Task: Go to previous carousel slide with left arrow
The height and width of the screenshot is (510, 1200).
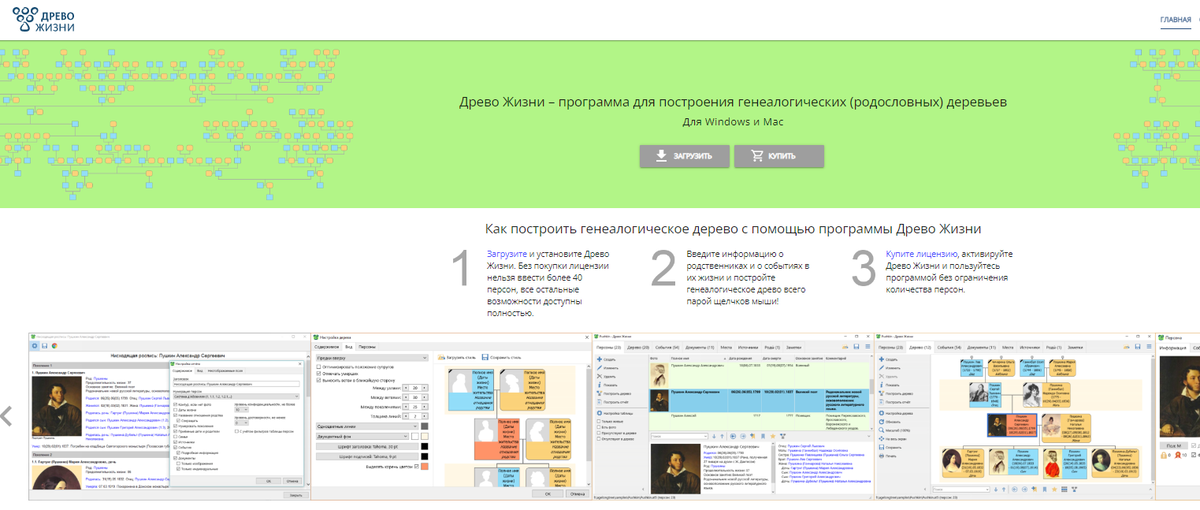Action: [6, 416]
